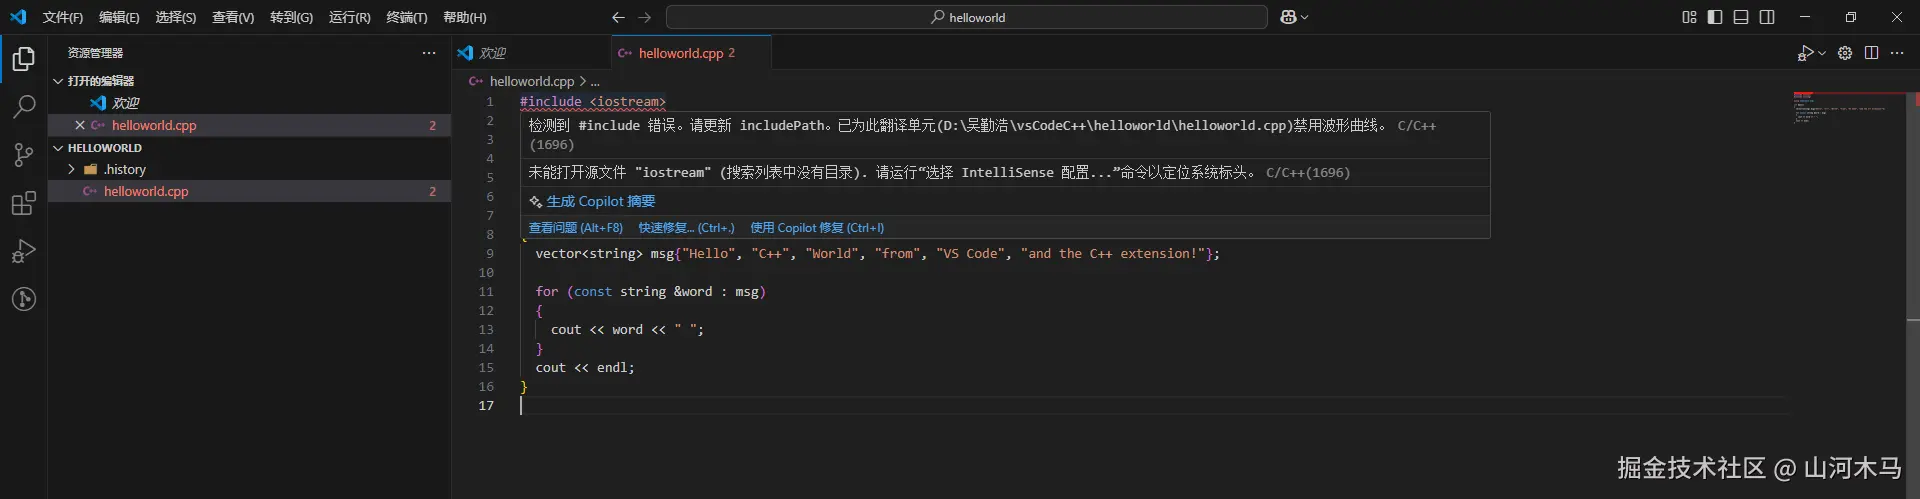Run the C/C++ file with play icon
Image resolution: width=1920 pixels, height=499 pixels.
(x=1805, y=53)
